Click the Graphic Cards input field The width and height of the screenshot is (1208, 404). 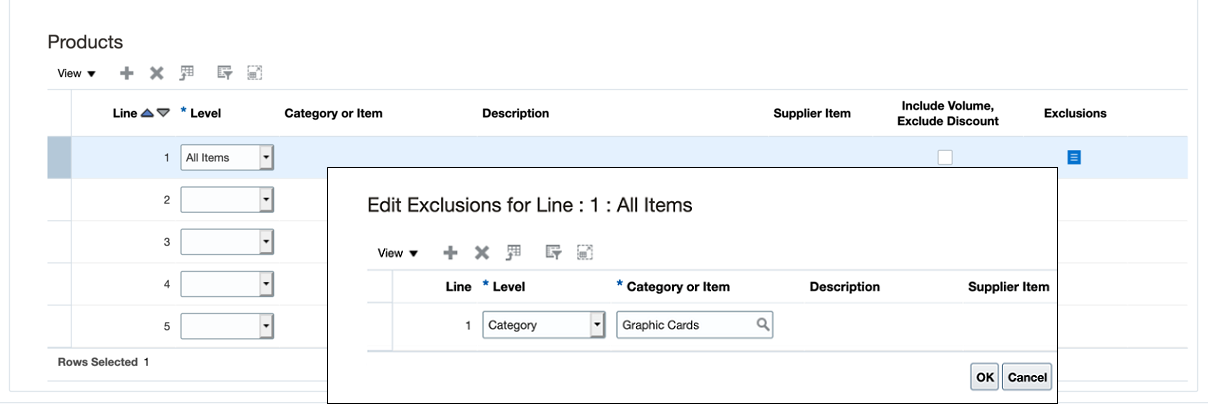[695, 325]
